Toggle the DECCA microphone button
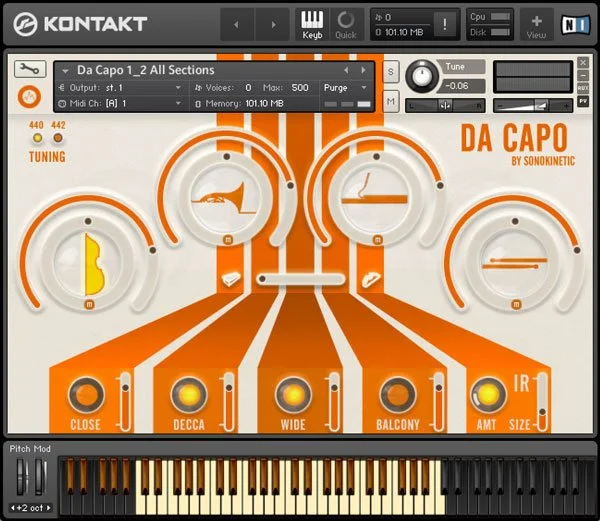The image size is (600, 521). coord(189,395)
